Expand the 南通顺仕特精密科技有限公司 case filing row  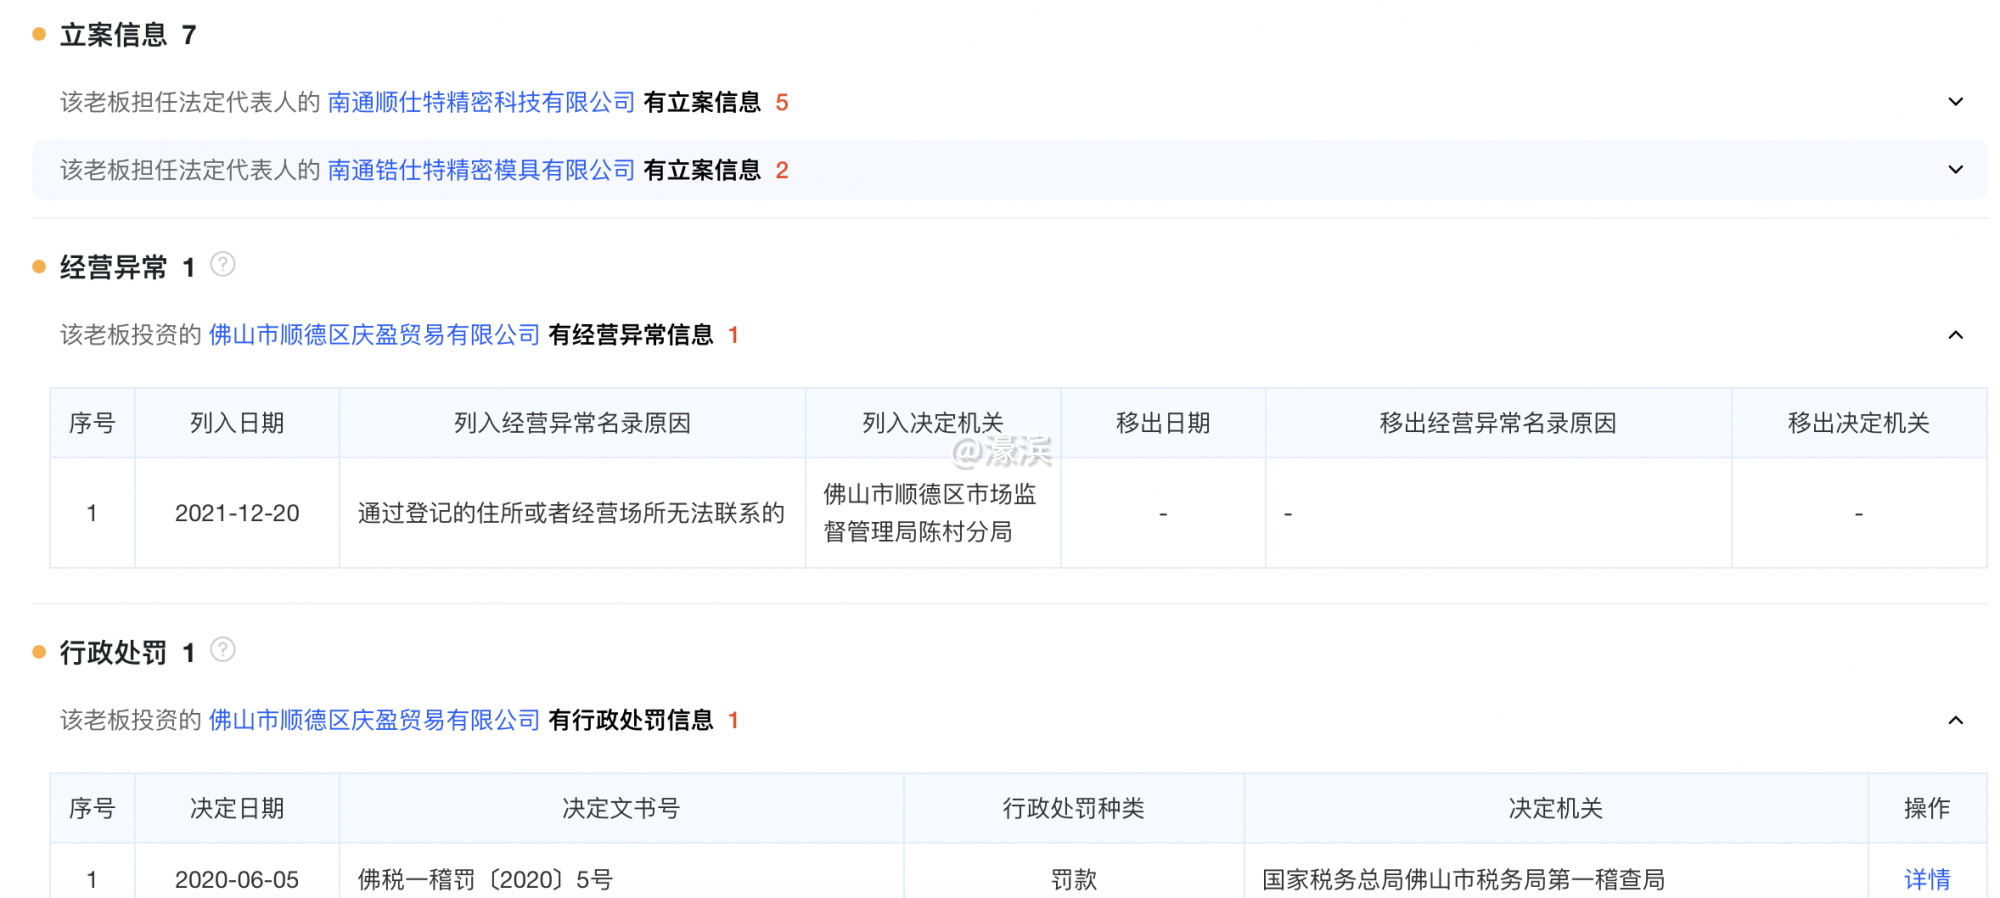[x=1955, y=102]
